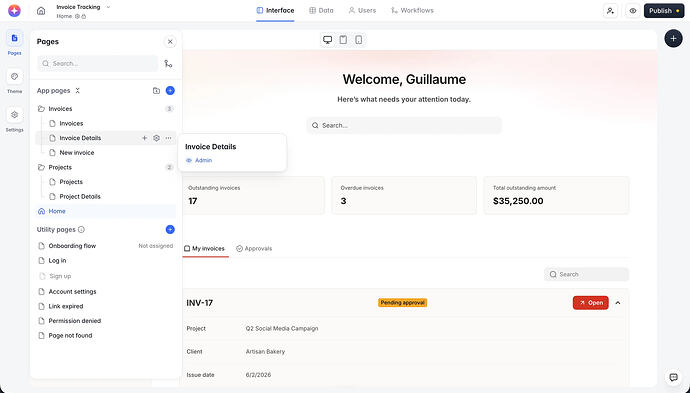Image resolution: width=690 pixels, height=393 pixels.
Task: Toggle preview with the eye icon
Action: (x=633, y=11)
